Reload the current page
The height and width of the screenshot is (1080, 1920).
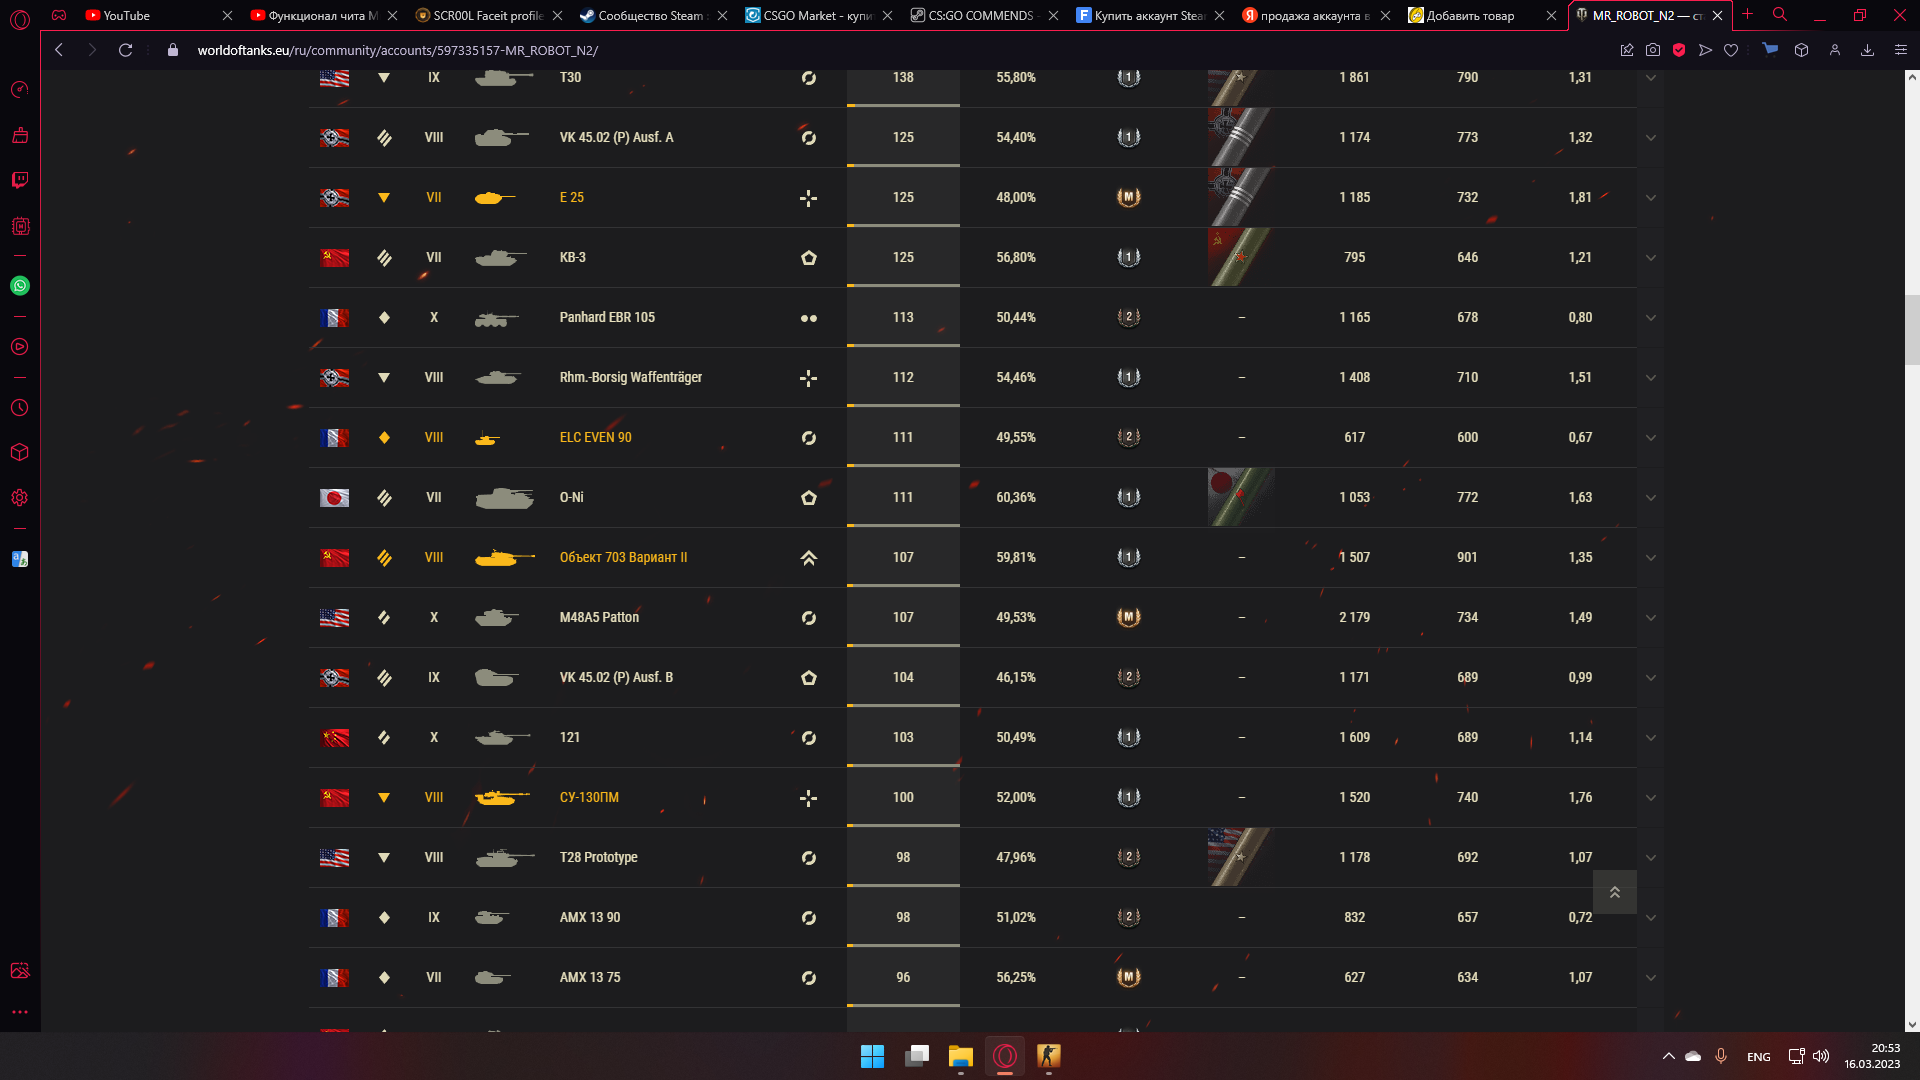(125, 50)
